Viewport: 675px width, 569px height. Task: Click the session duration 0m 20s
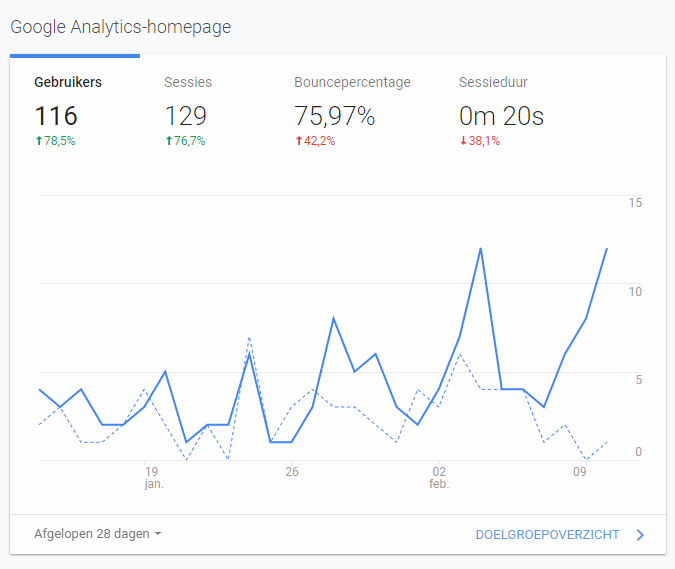pos(501,116)
